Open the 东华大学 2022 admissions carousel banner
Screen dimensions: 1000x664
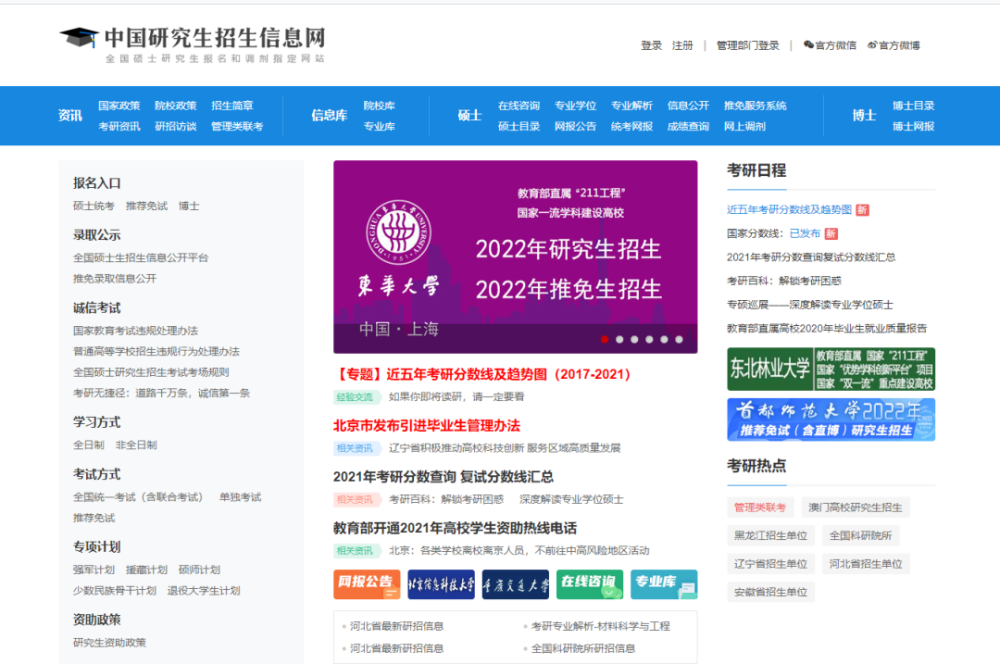tap(515, 255)
